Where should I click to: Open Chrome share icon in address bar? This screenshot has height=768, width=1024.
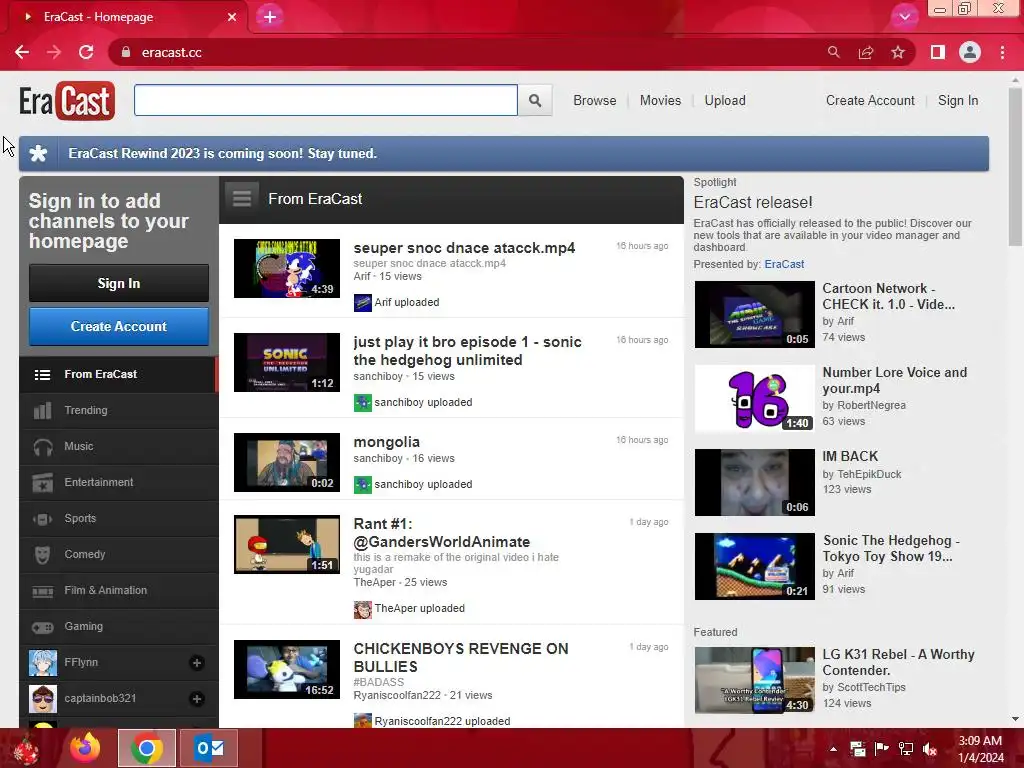[x=866, y=52]
